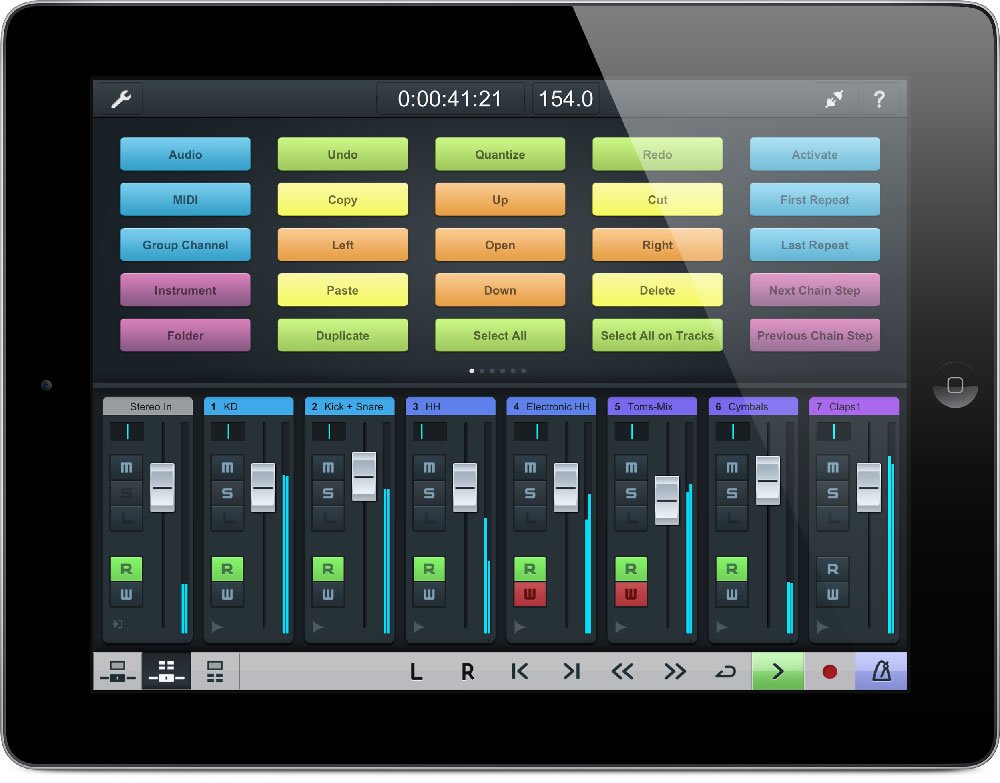The image size is (1000, 783).
Task: Solo the HH channel
Action: pos(429,493)
